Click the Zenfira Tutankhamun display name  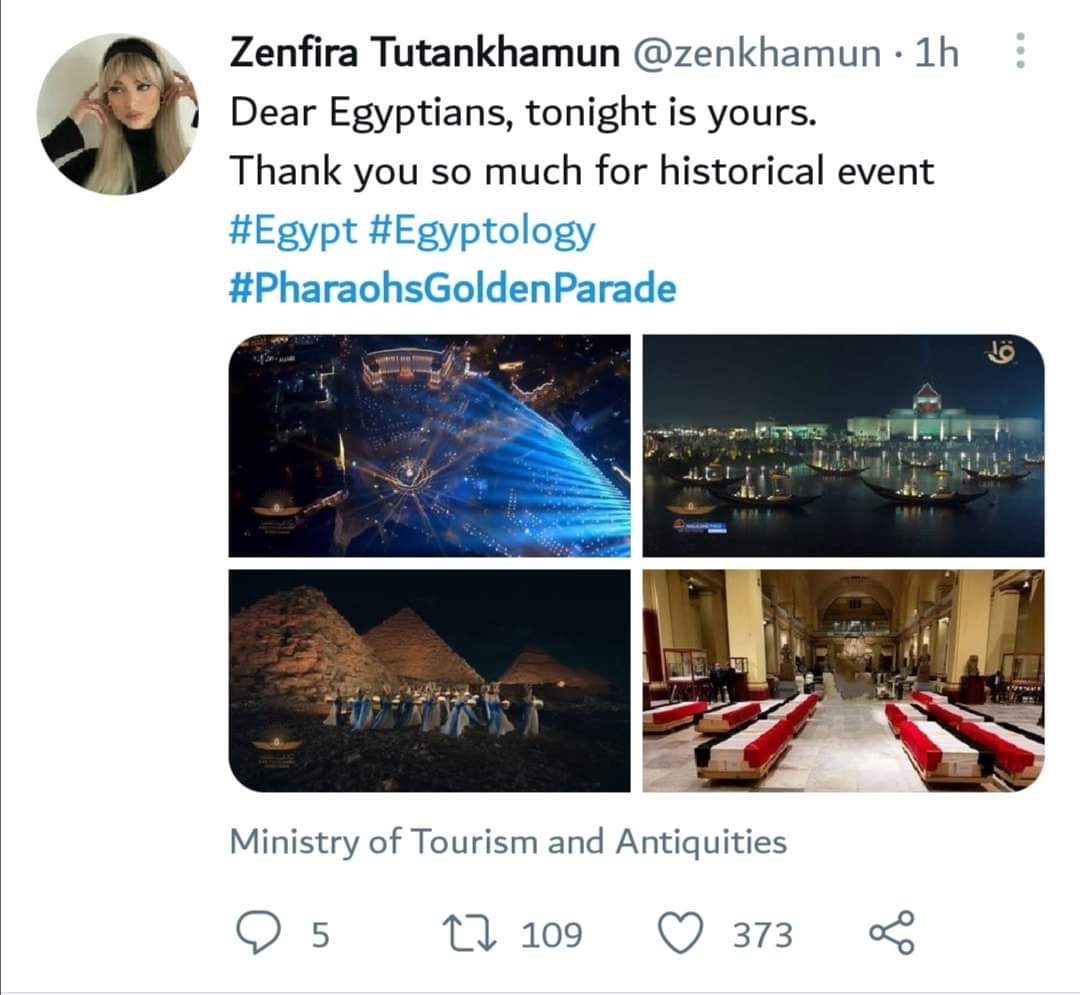pyautogui.click(x=424, y=53)
